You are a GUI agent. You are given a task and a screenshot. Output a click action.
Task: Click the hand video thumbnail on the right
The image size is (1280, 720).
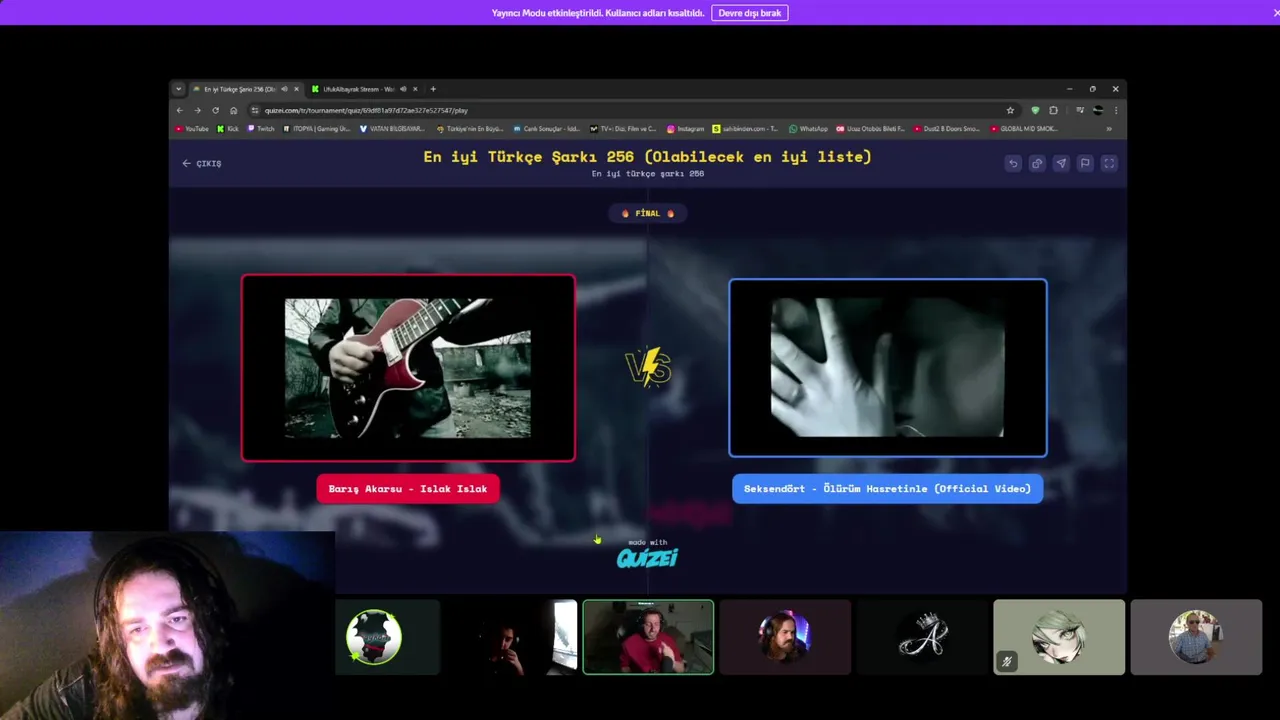888,368
